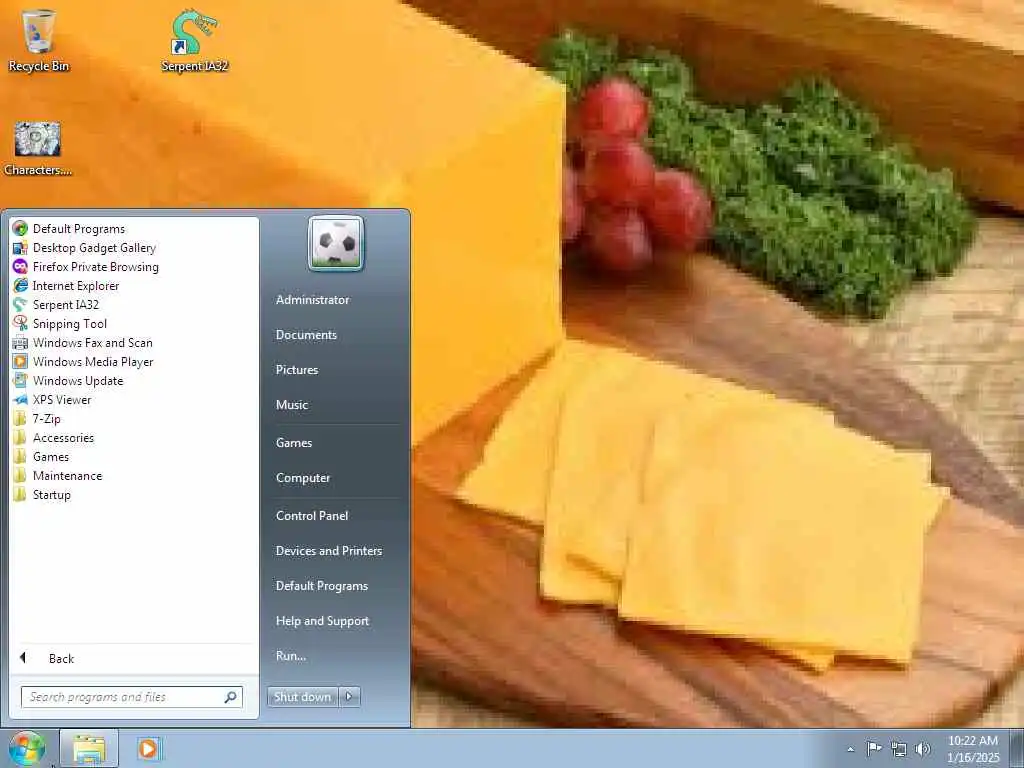The width and height of the screenshot is (1024, 768).
Task: Launch Windows Media Player from the taskbar
Action: (x=148, y=748)
